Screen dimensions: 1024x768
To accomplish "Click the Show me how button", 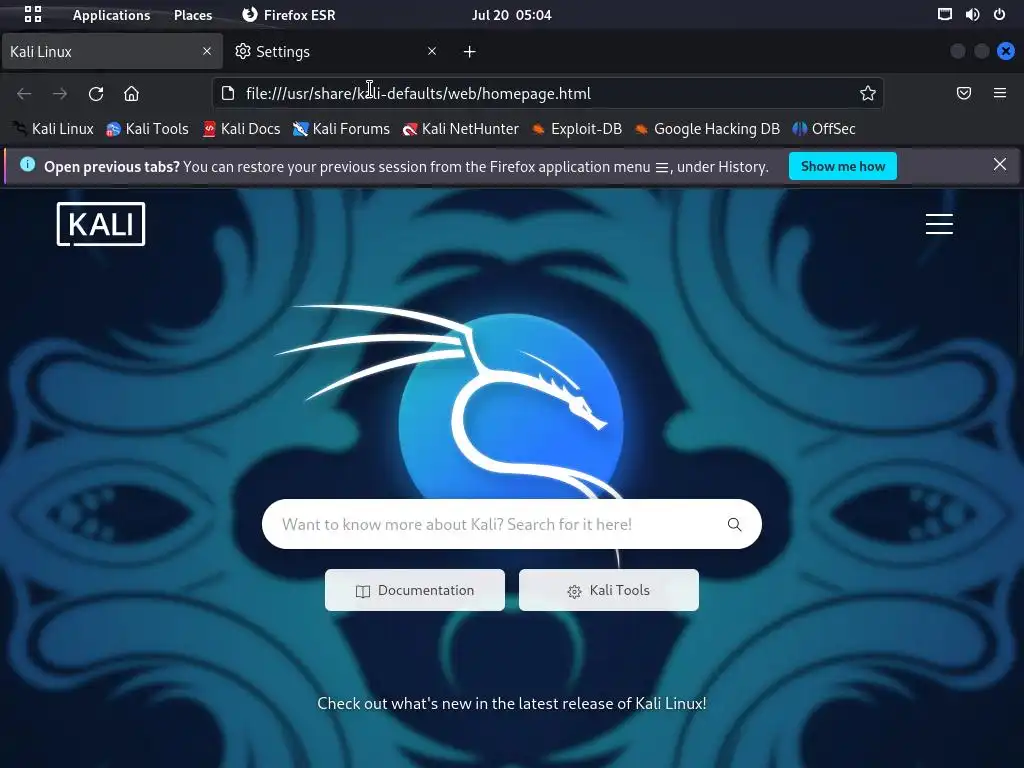I will point(842,167).
